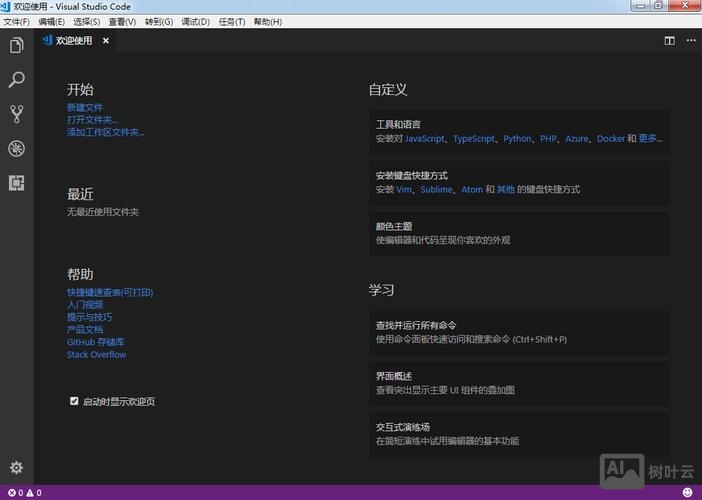The image size is (702, 500).
Task: Click the Python language link
Action: [x=517, y=139]
